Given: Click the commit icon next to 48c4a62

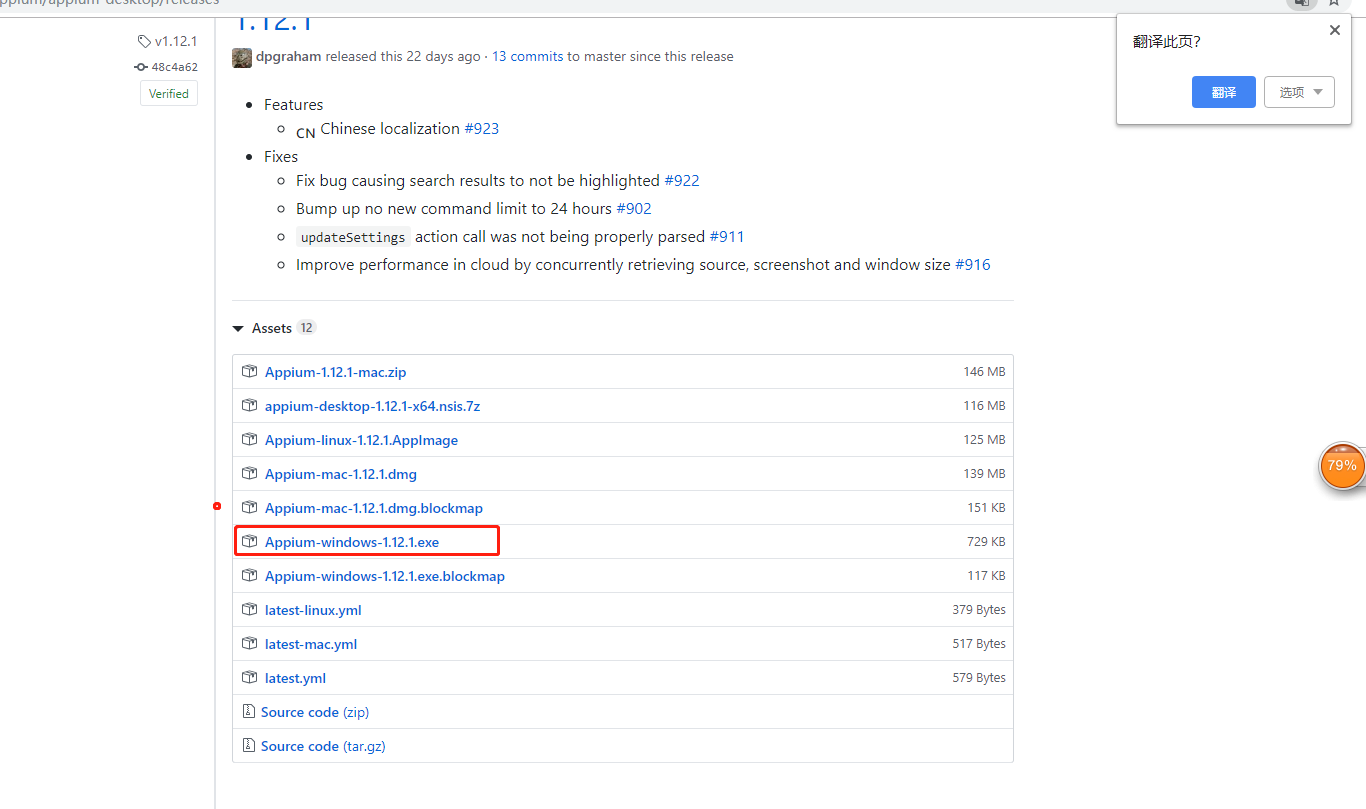Looking at the screenshot, I should point(141,67).
